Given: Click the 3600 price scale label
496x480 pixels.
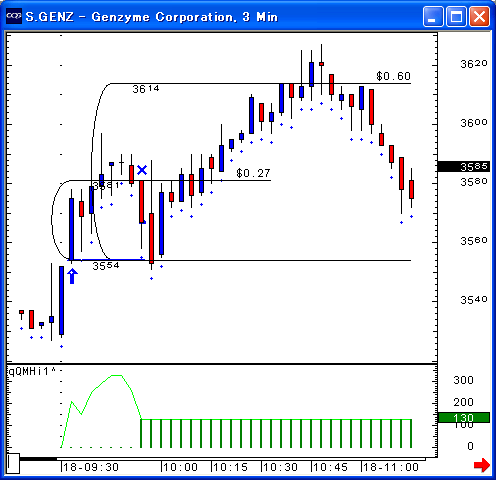Looking at the screenshot, I should tap(474, 123).
